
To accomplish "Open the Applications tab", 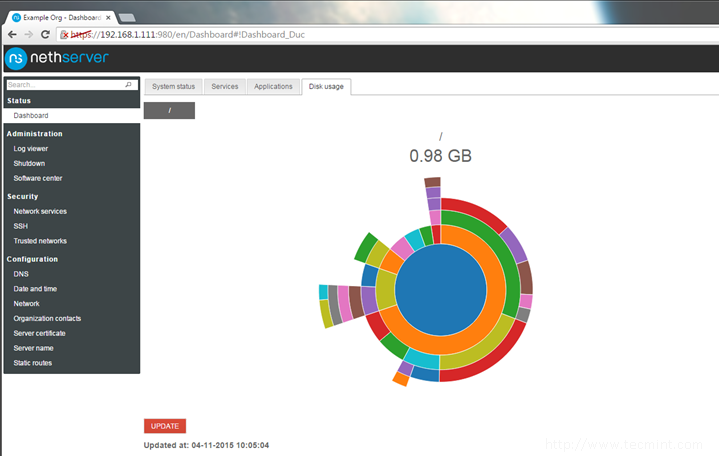I will pos(273,86).
